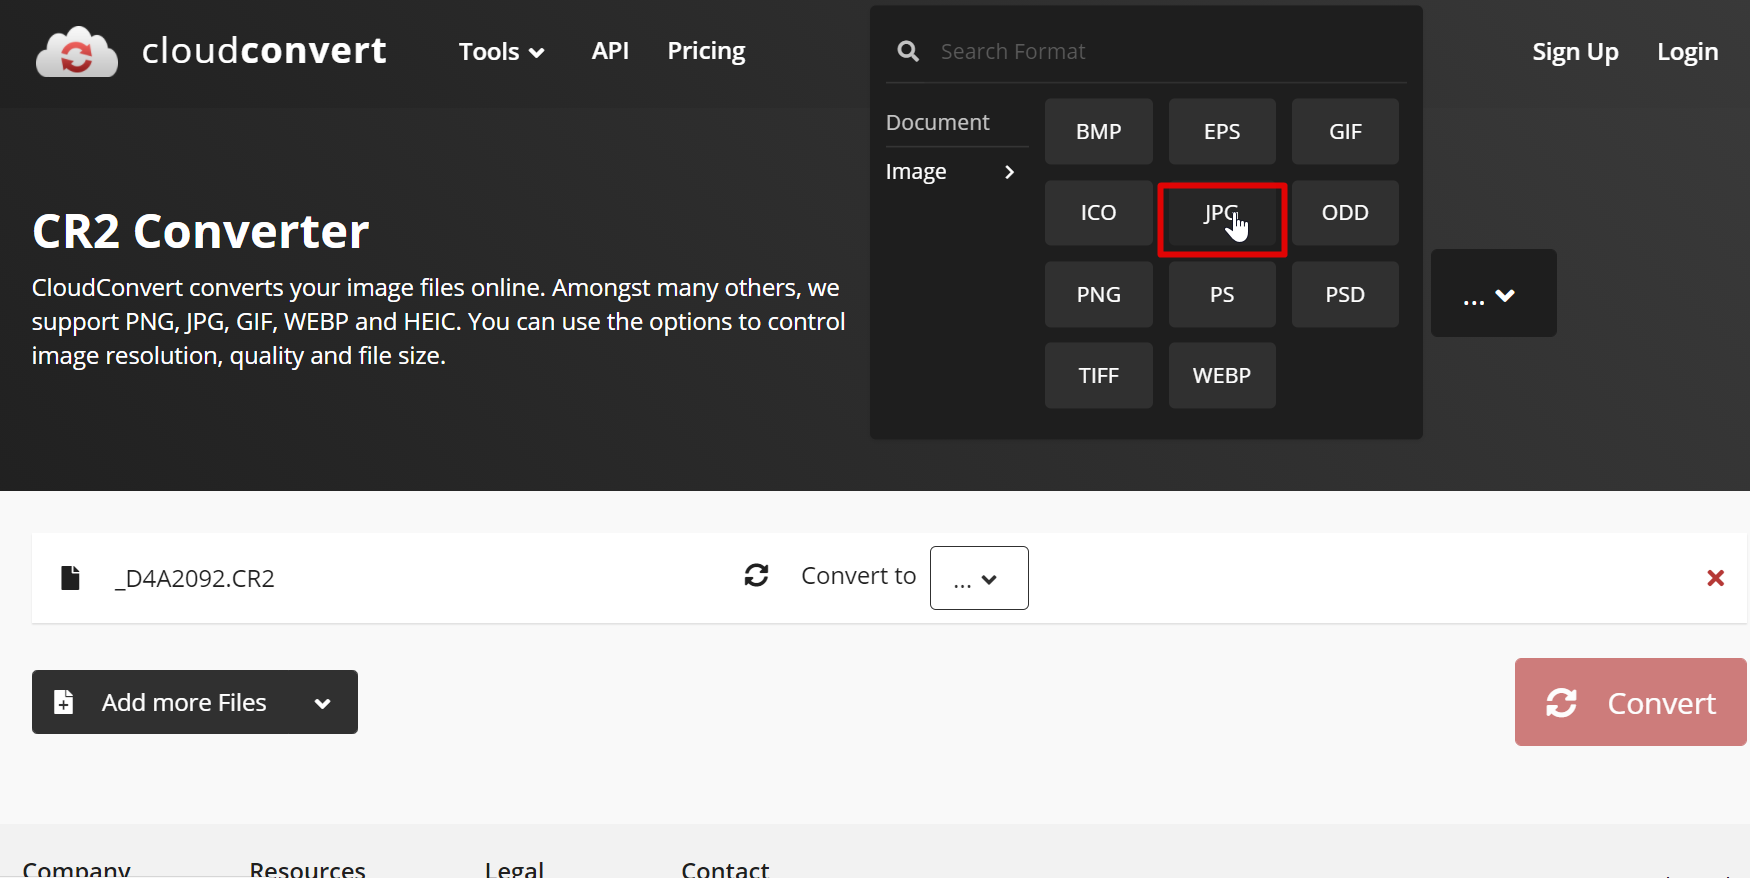Viewport: 1750px width, 878px height.
Task: Choose WEBP as output format
Action: [1222, 375]
